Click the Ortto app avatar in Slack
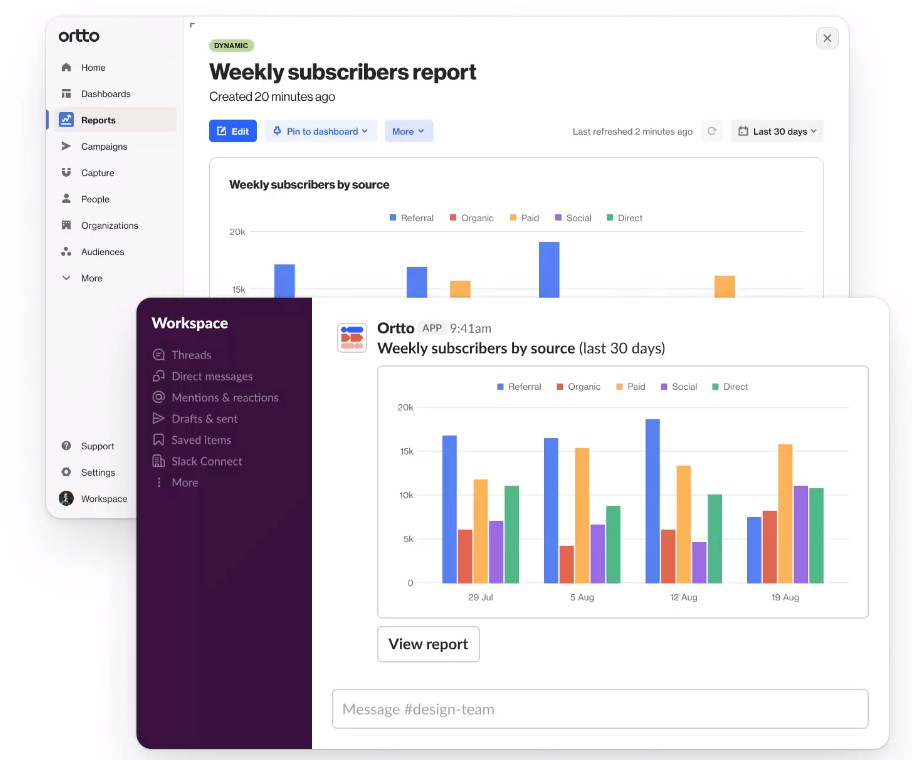 click(x=352, y=338)
